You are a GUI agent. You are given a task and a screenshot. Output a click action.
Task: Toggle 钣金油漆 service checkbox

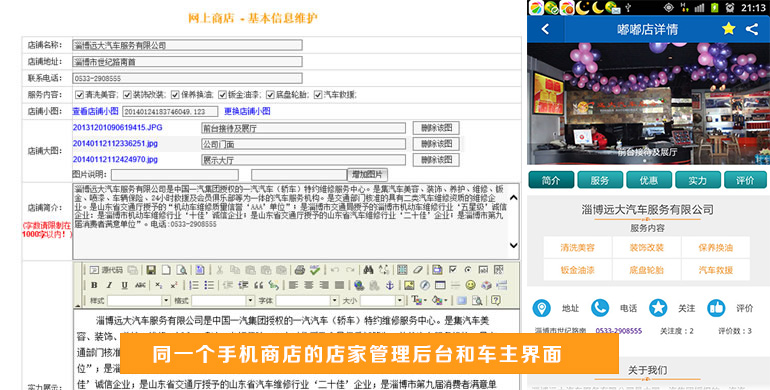tap(223, 94)
